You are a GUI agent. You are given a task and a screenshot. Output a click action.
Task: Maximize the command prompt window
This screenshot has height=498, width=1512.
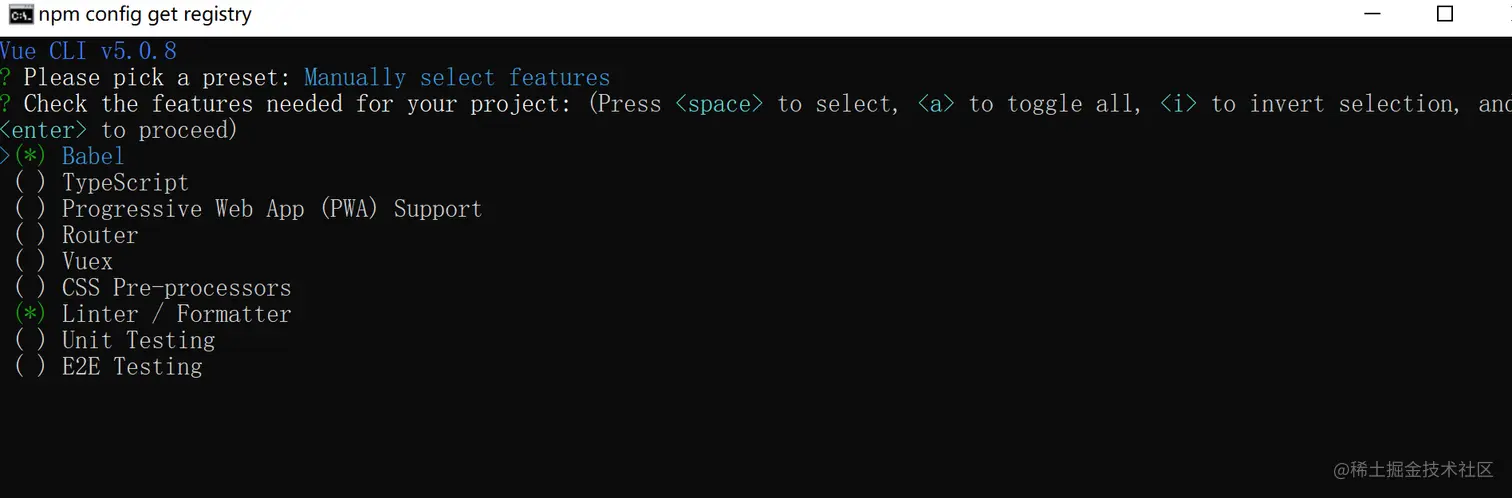click(1444, 14)
